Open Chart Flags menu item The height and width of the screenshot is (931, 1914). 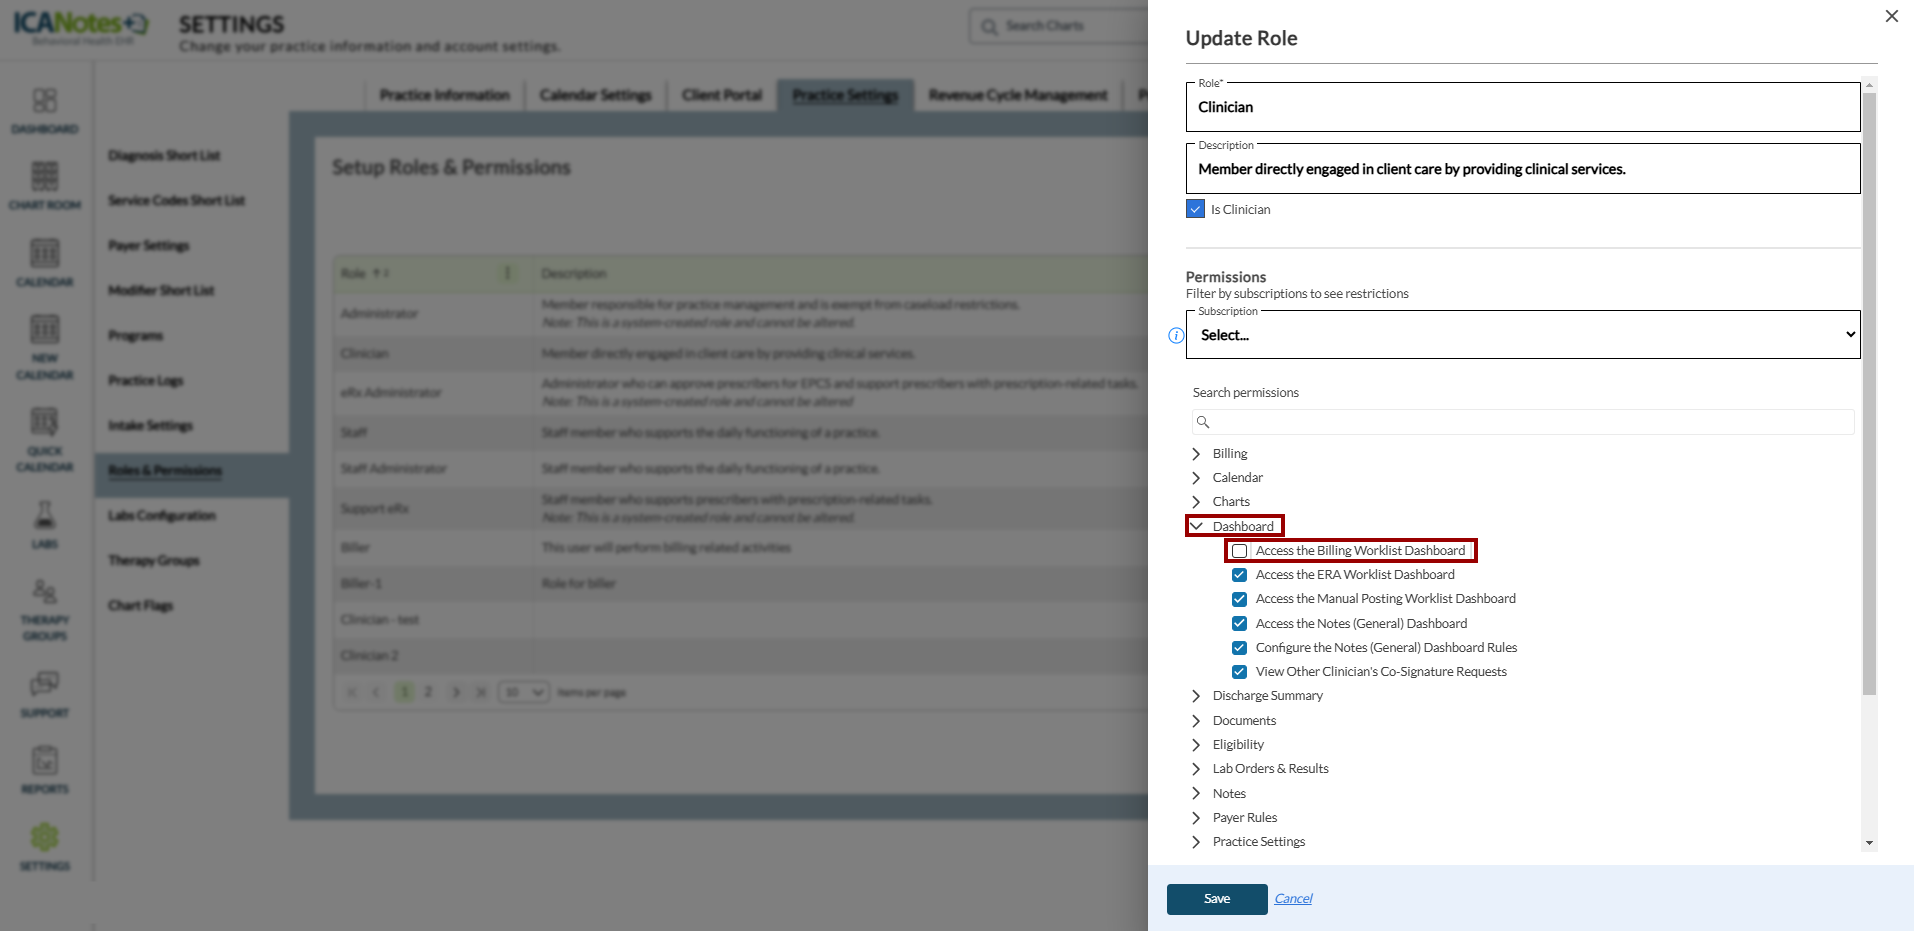[141, 606]
